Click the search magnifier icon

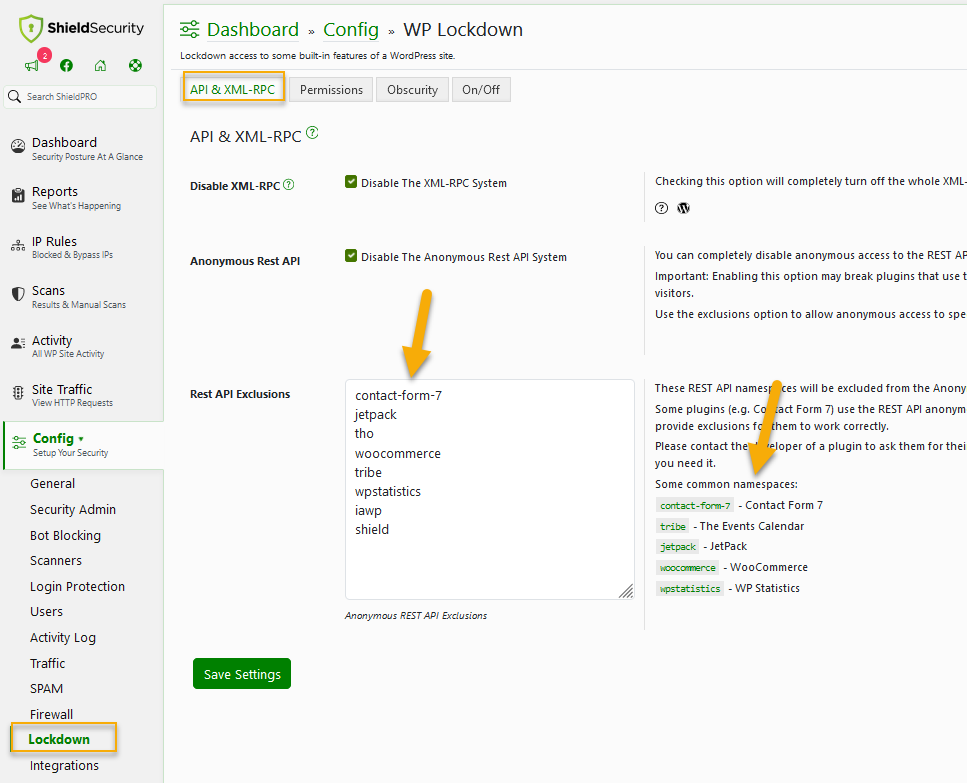point(15,96)
